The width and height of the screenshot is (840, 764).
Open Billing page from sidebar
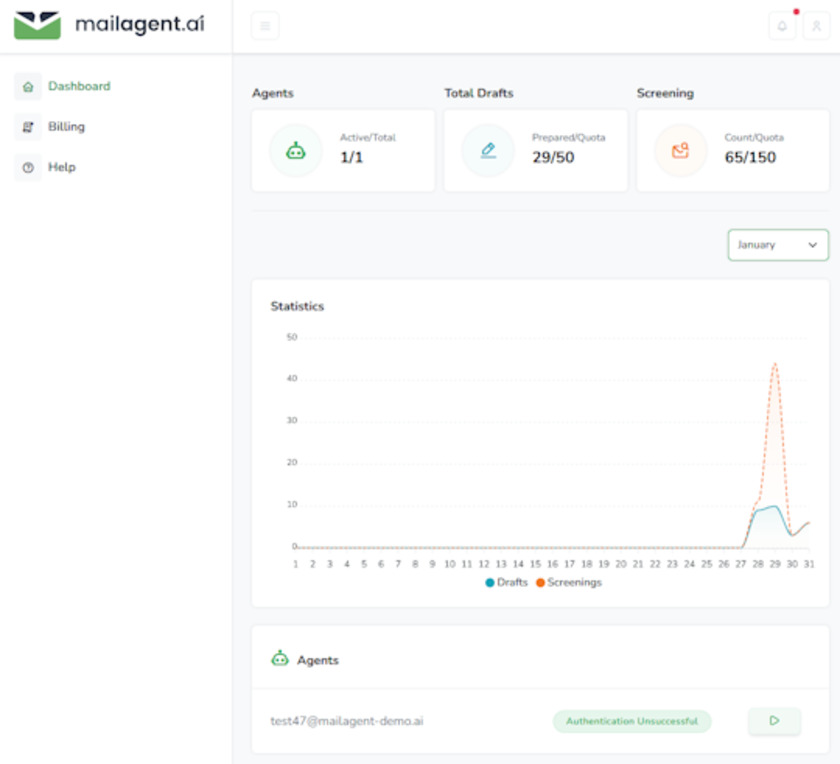66,127
